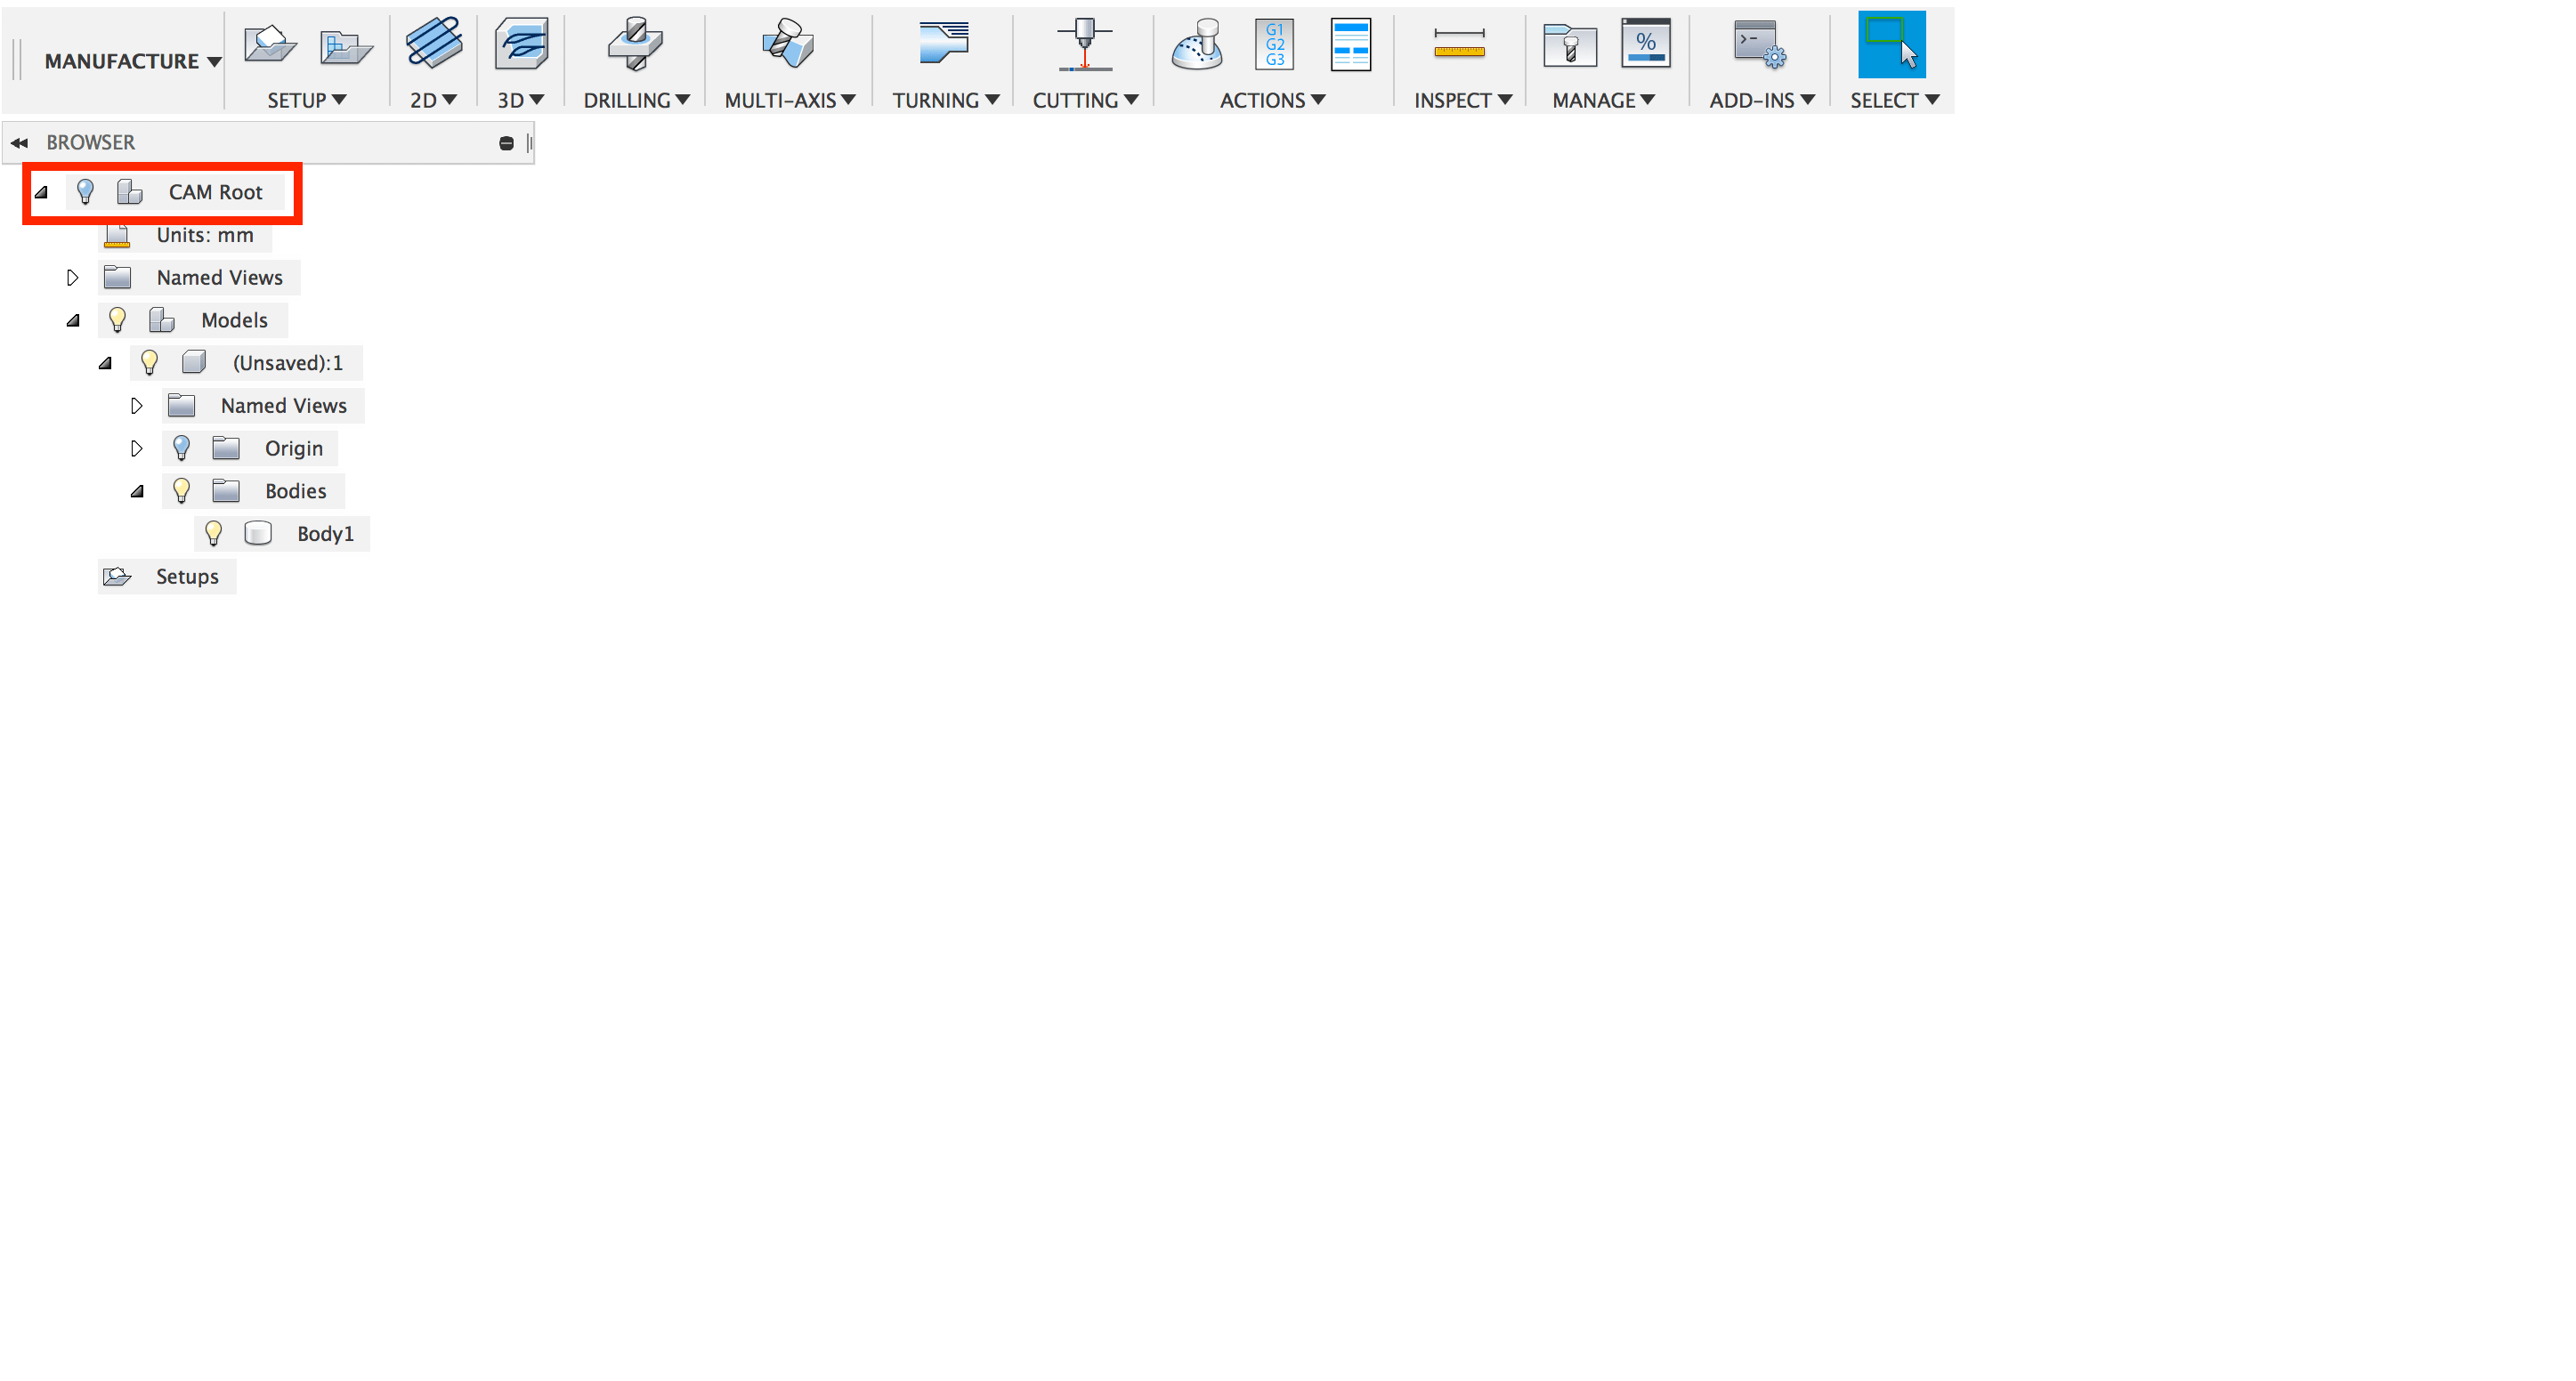Click the 3D adaptive clearing icon
This screenshot has height=1381, width=2576.
[520, 45]
